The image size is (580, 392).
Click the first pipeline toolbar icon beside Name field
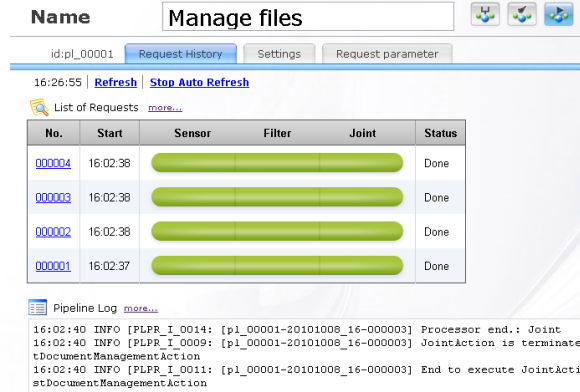(485, 14)
